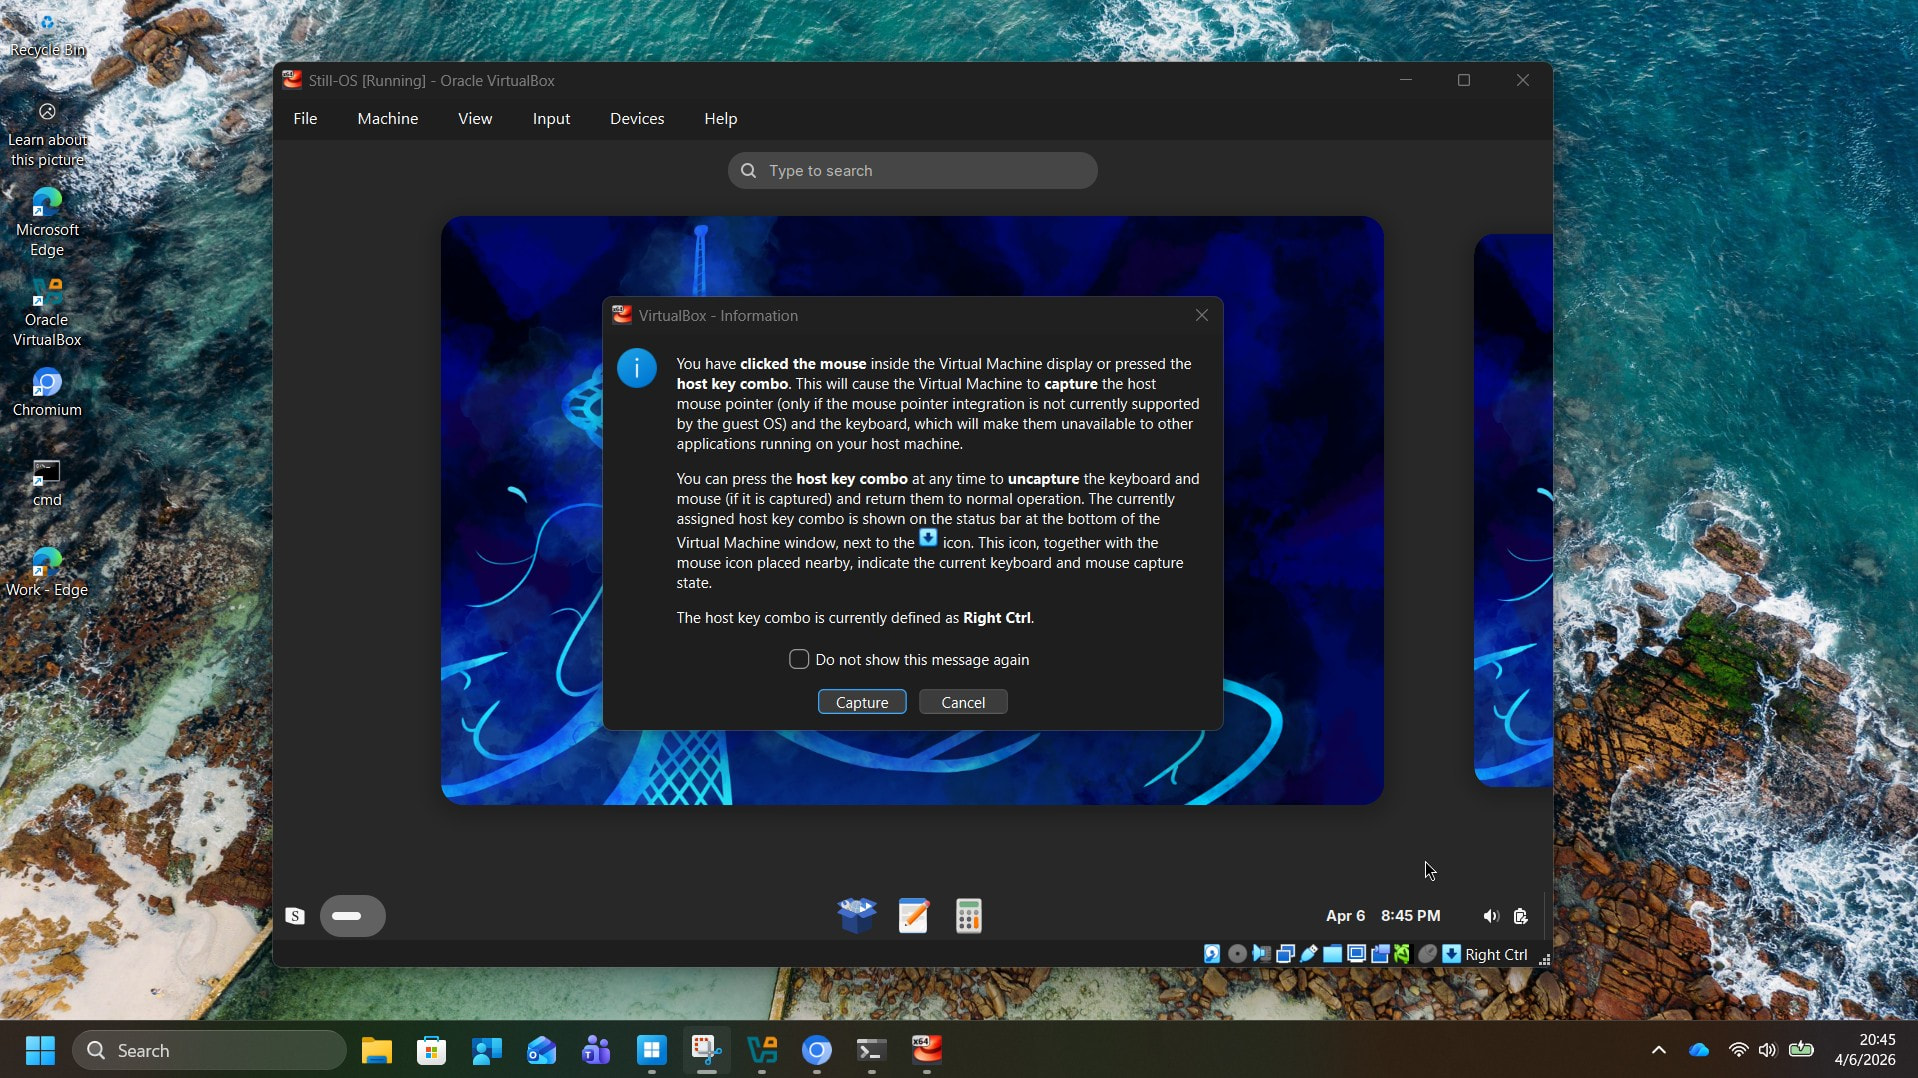Viewport: 1918px width, 1078px height.
Task: Open the Devices menu
Action: point(637,119)
